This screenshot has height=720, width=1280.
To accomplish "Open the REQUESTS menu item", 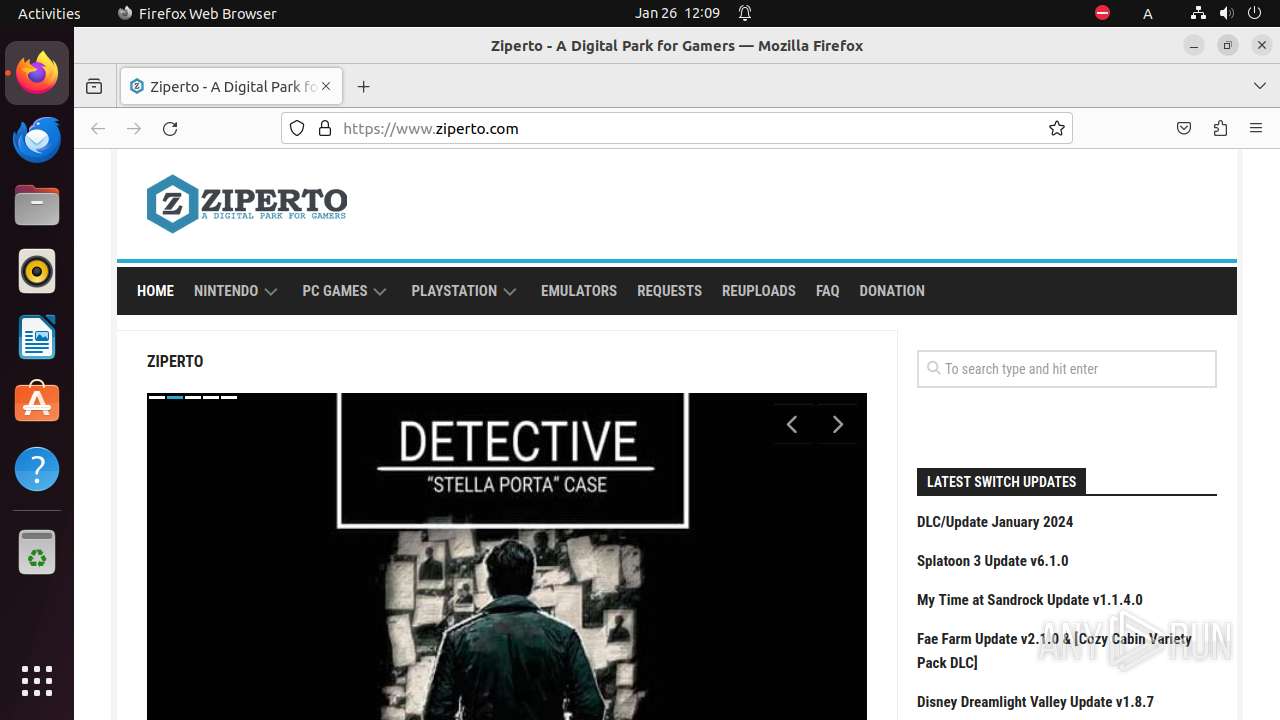I will click(669, 291).
